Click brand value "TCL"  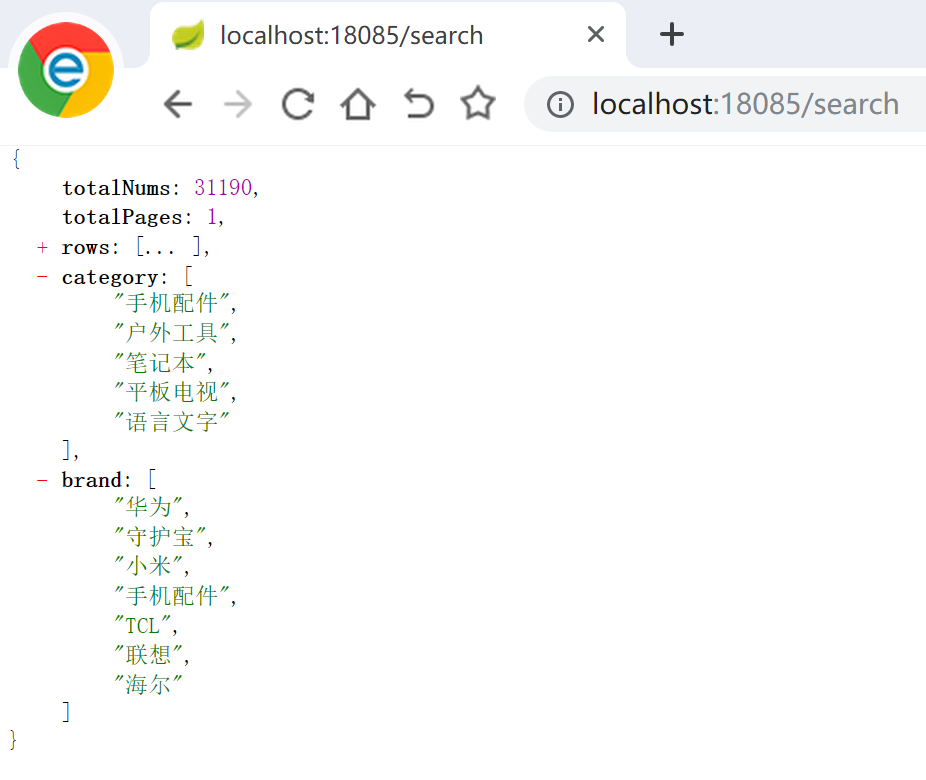pyautogui.click(x=142, y=625)
